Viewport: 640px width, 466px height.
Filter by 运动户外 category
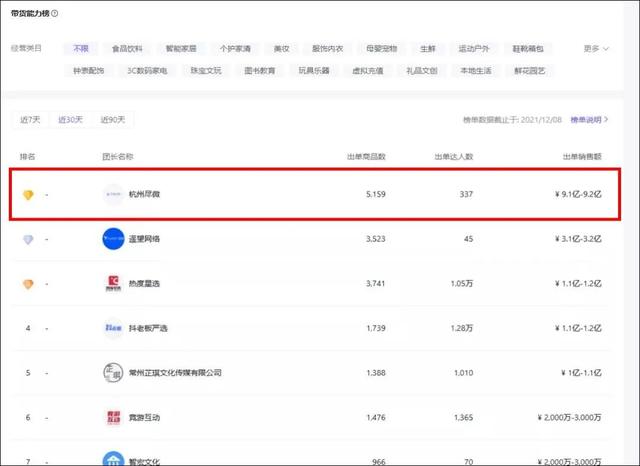[x=473, y=49]
